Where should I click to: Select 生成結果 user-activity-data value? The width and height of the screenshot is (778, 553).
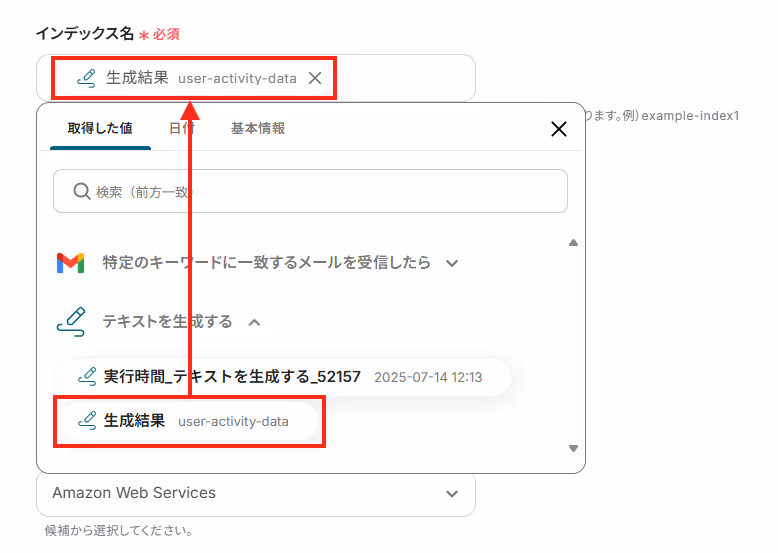click(x=191, y=421)
